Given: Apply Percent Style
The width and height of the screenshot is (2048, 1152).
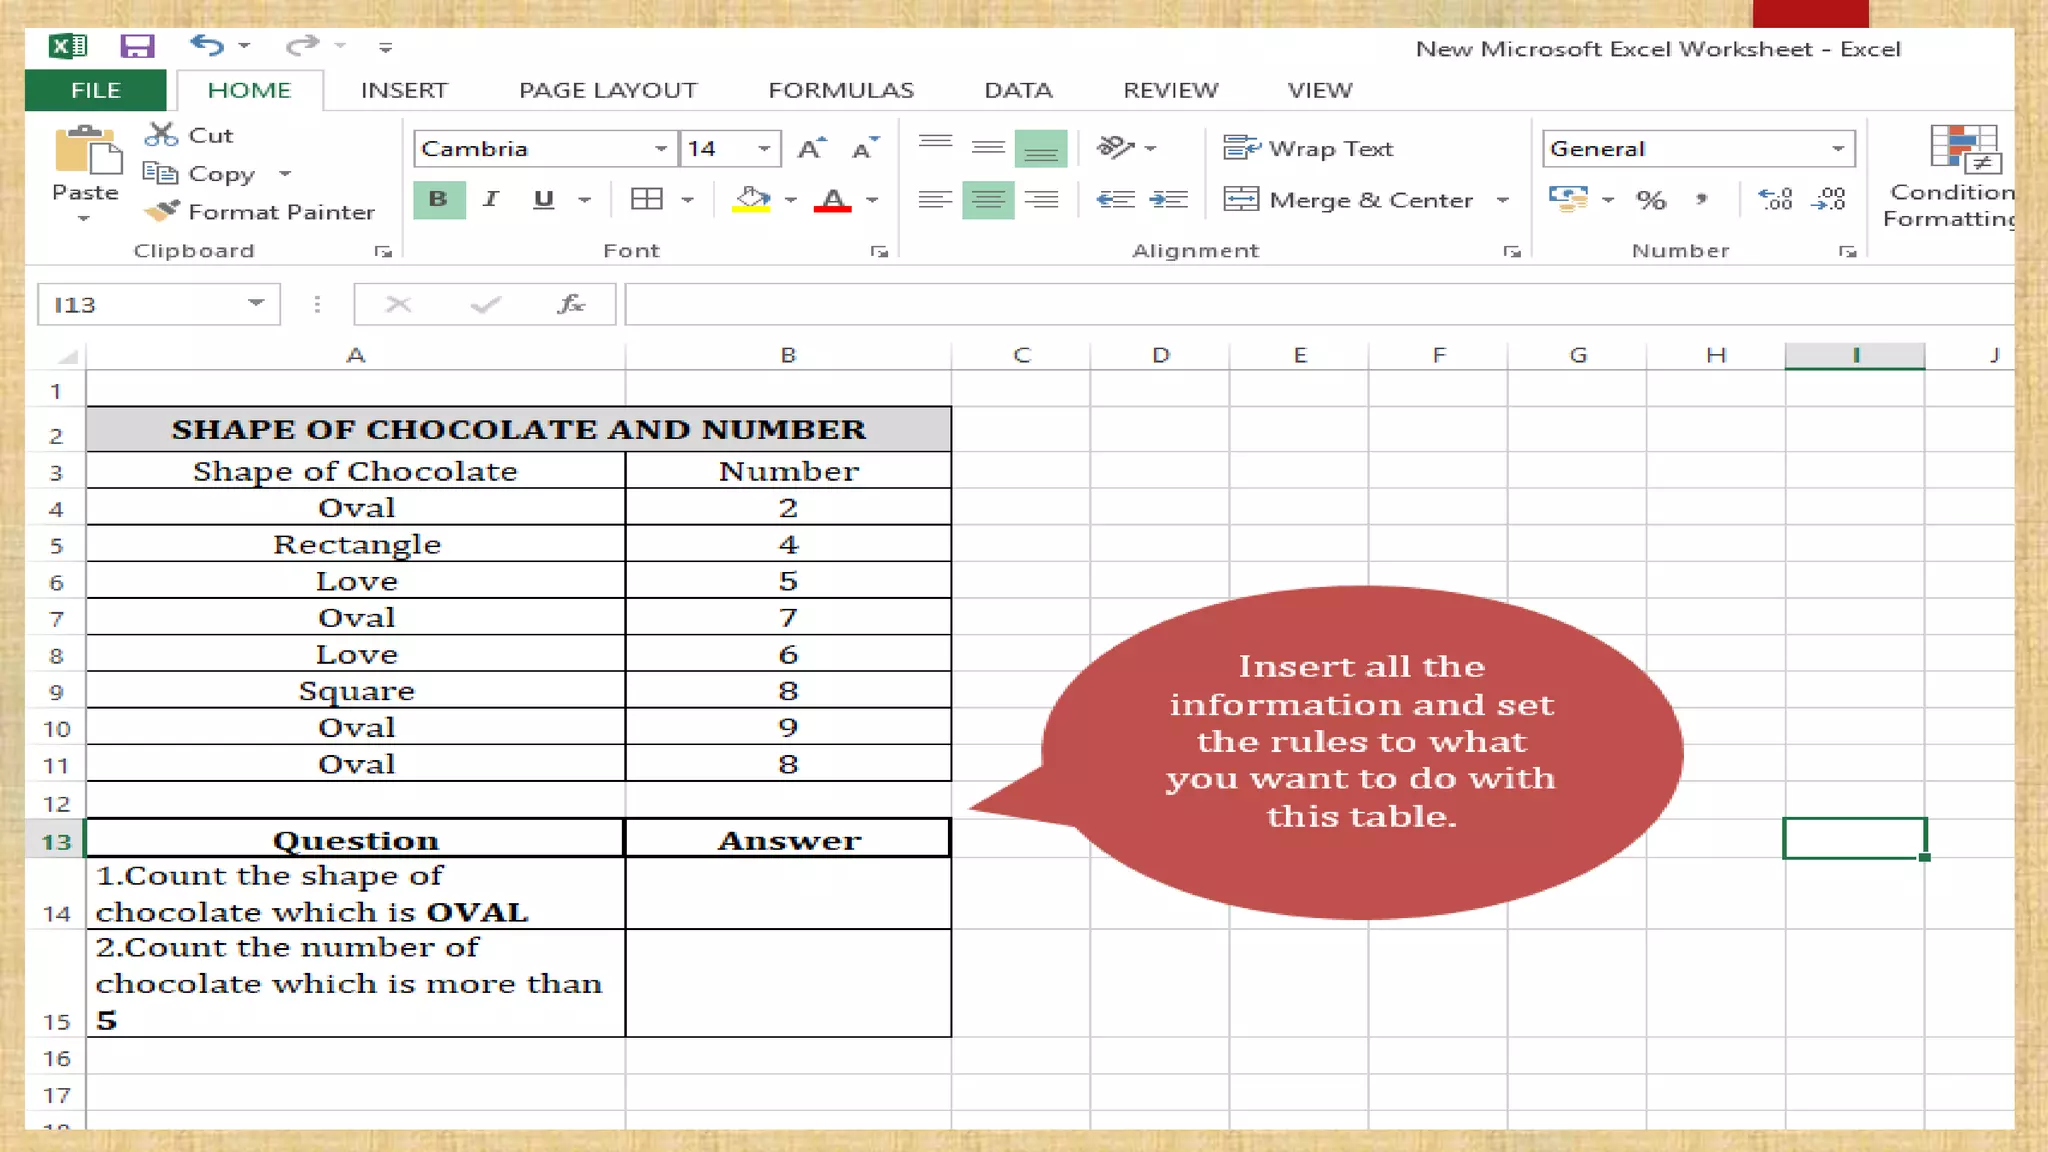Looking at the screenshot, I should [1651, 200].
